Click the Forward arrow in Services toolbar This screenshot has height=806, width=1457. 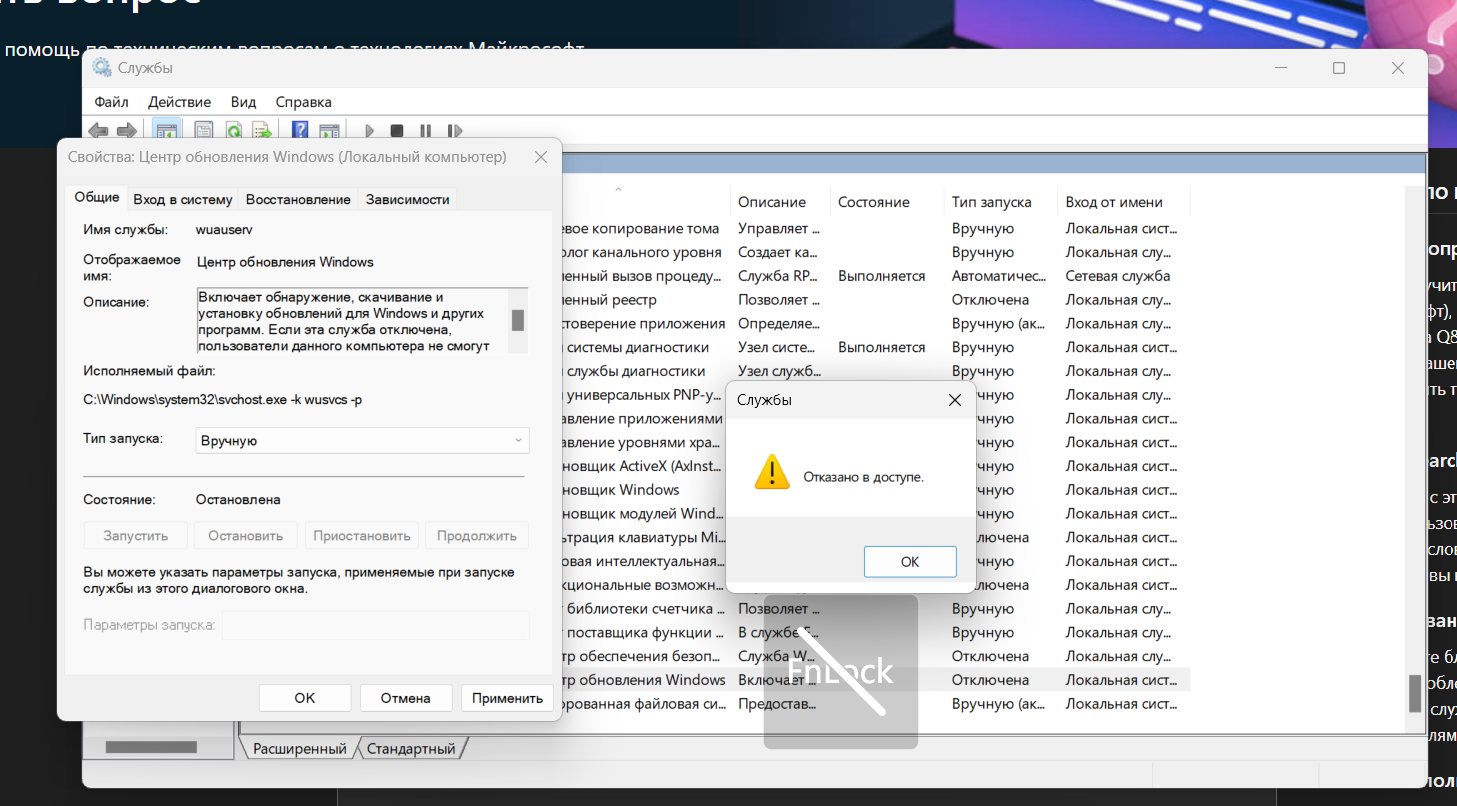tap(126, 131)
